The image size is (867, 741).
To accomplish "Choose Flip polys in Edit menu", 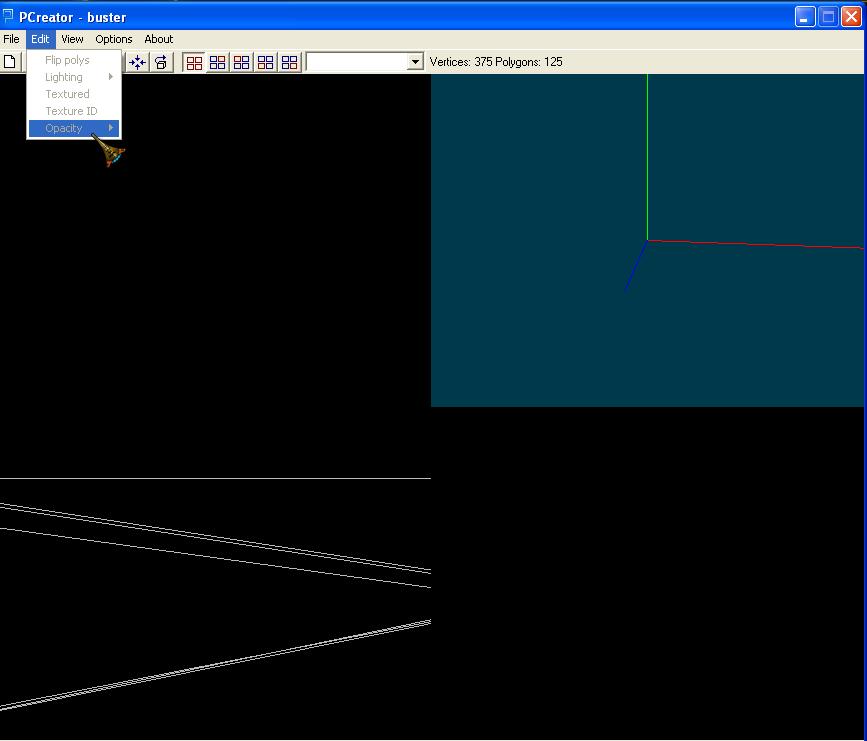I will pyautogui.click(x=74, y=60).
